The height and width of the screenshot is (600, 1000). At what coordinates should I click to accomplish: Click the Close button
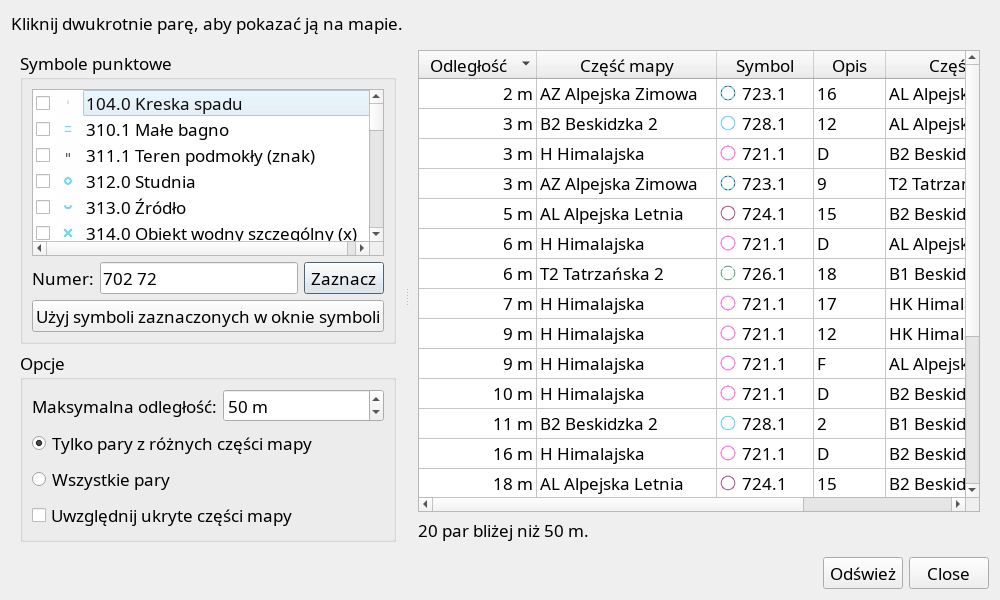948,573
